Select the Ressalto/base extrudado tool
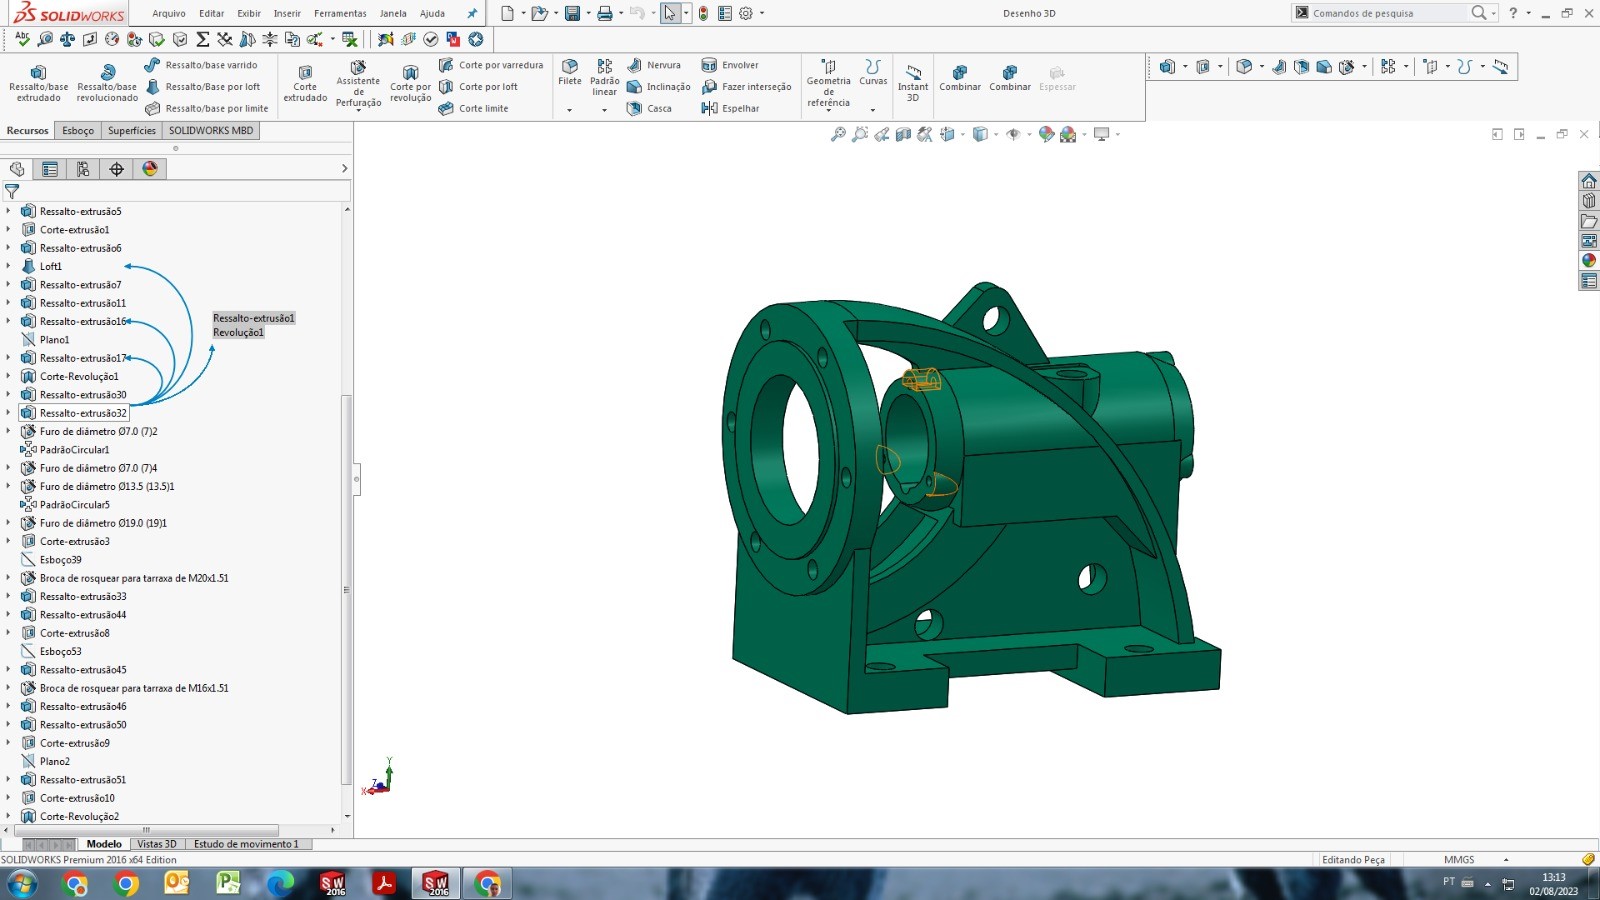 (x=39, y=83)
